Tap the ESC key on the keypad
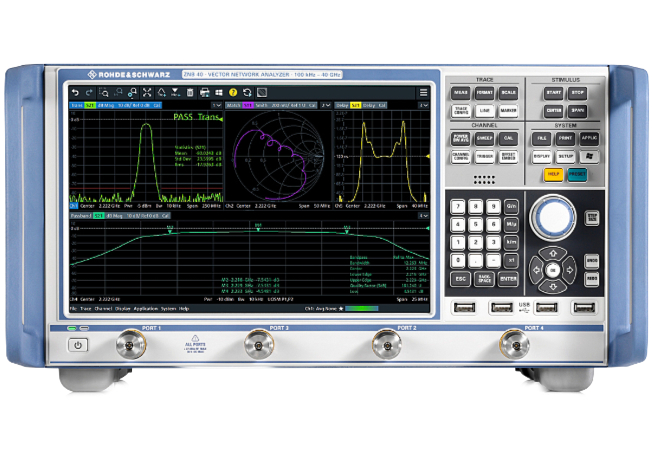Viewport: 652px width, 455px height. click(460, 279)
